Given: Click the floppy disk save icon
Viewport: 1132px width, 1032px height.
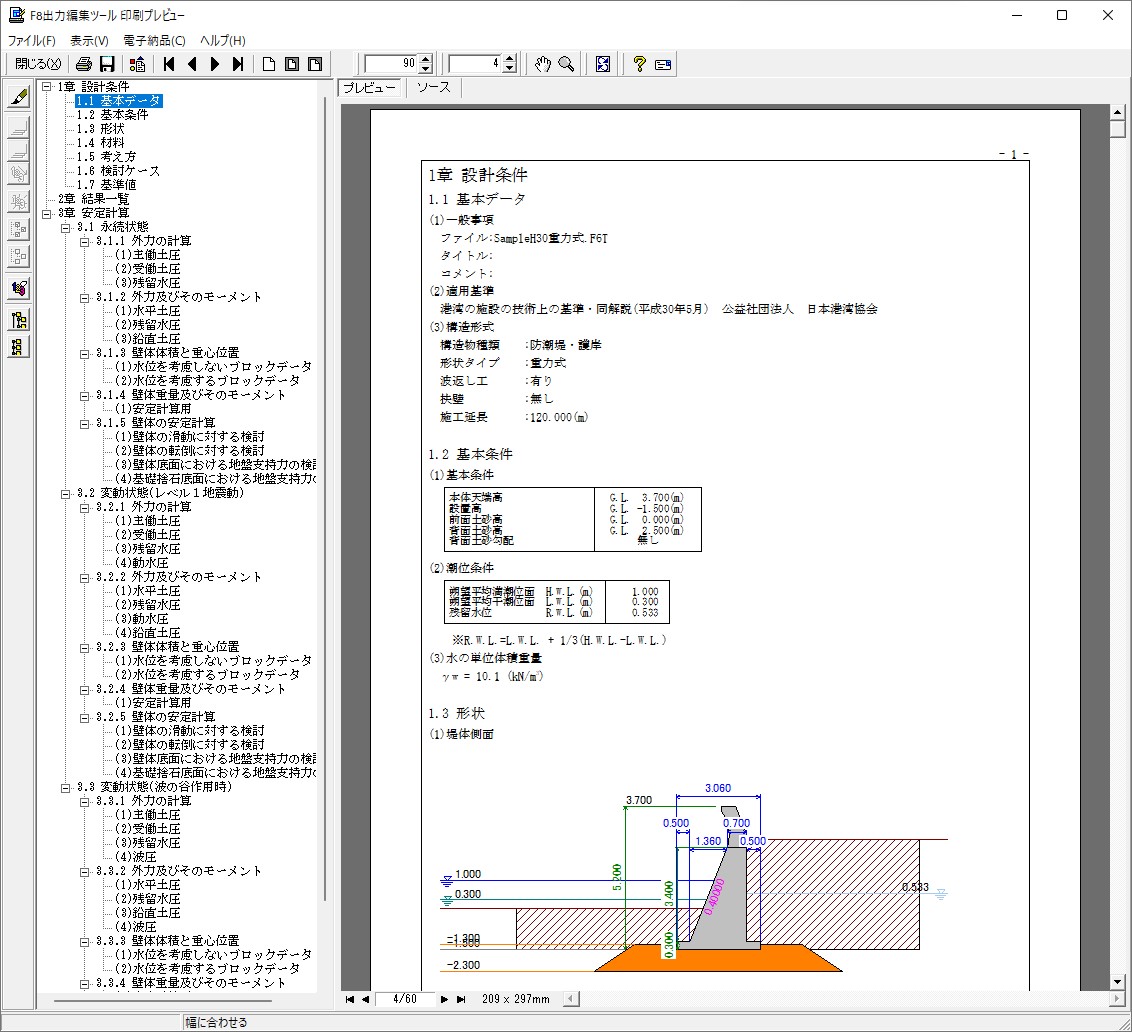Looking at the screenshot, I should point(107,64).
